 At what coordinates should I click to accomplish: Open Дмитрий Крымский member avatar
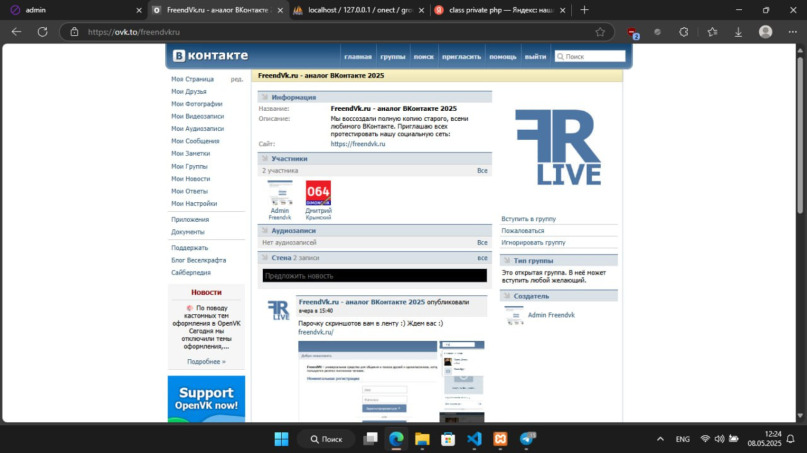(x=318, y=193)
